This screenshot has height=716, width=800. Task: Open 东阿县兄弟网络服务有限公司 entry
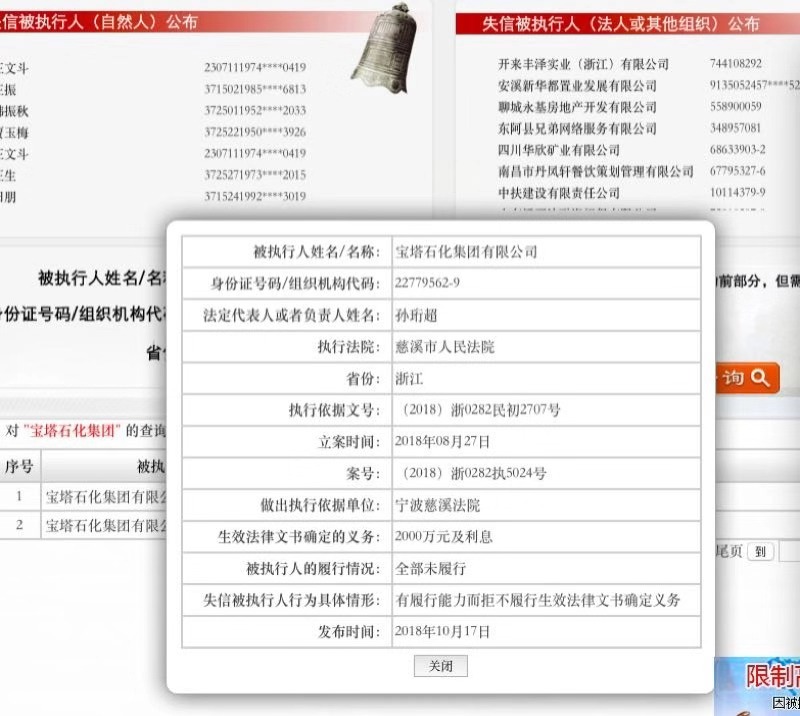tap(577, 129)
